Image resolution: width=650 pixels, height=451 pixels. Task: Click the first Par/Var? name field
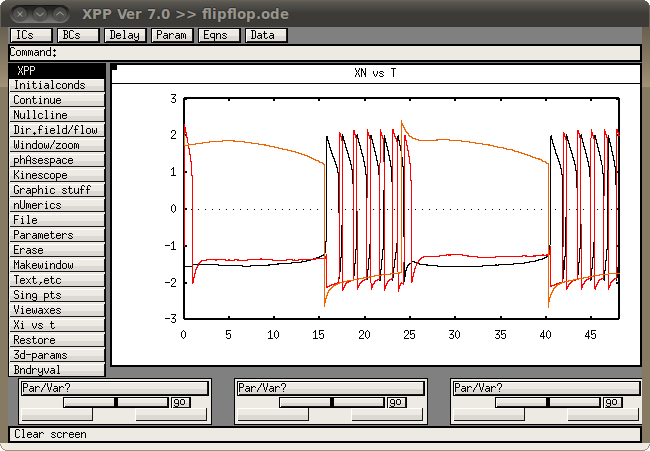pyautogui.click(x=114, y=388)
